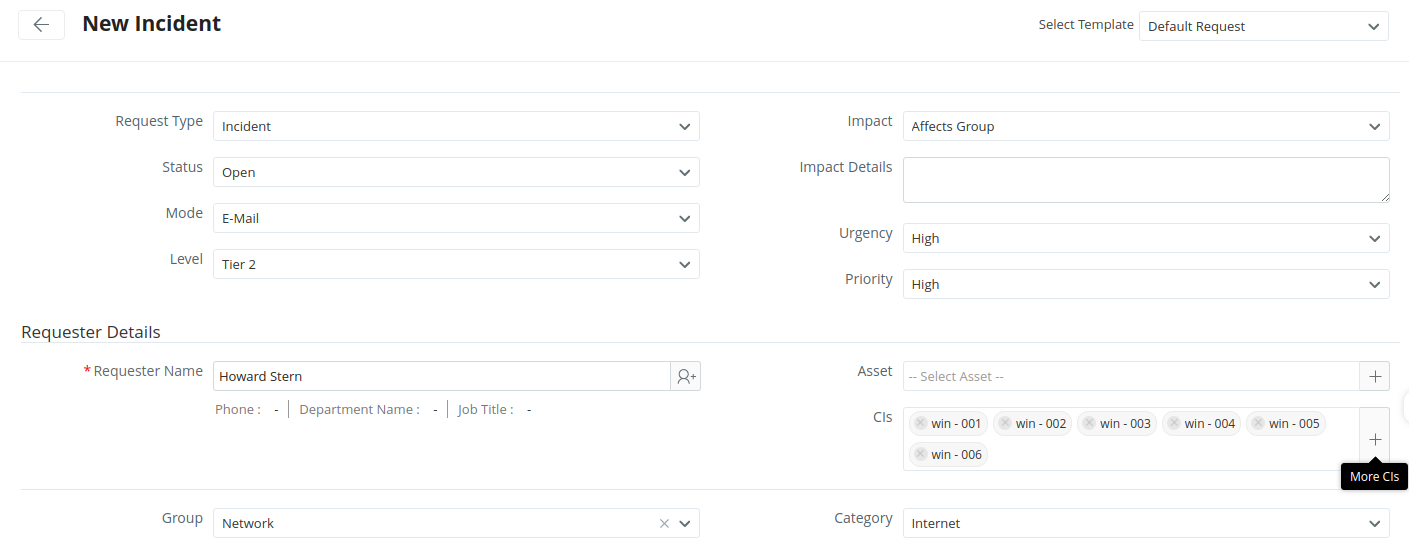The width and height of the screenshot is (1409, 550).
Task: Remove the win - 005 CI tag
Action: pos(1258,423)
